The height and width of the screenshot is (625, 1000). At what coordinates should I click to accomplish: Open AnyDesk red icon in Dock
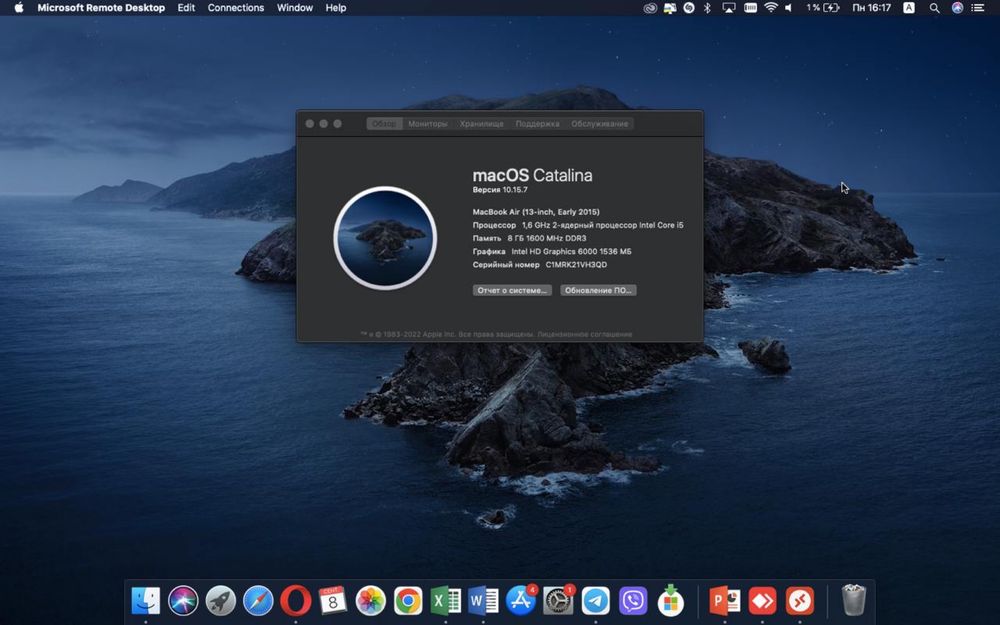tap(762, 600)
